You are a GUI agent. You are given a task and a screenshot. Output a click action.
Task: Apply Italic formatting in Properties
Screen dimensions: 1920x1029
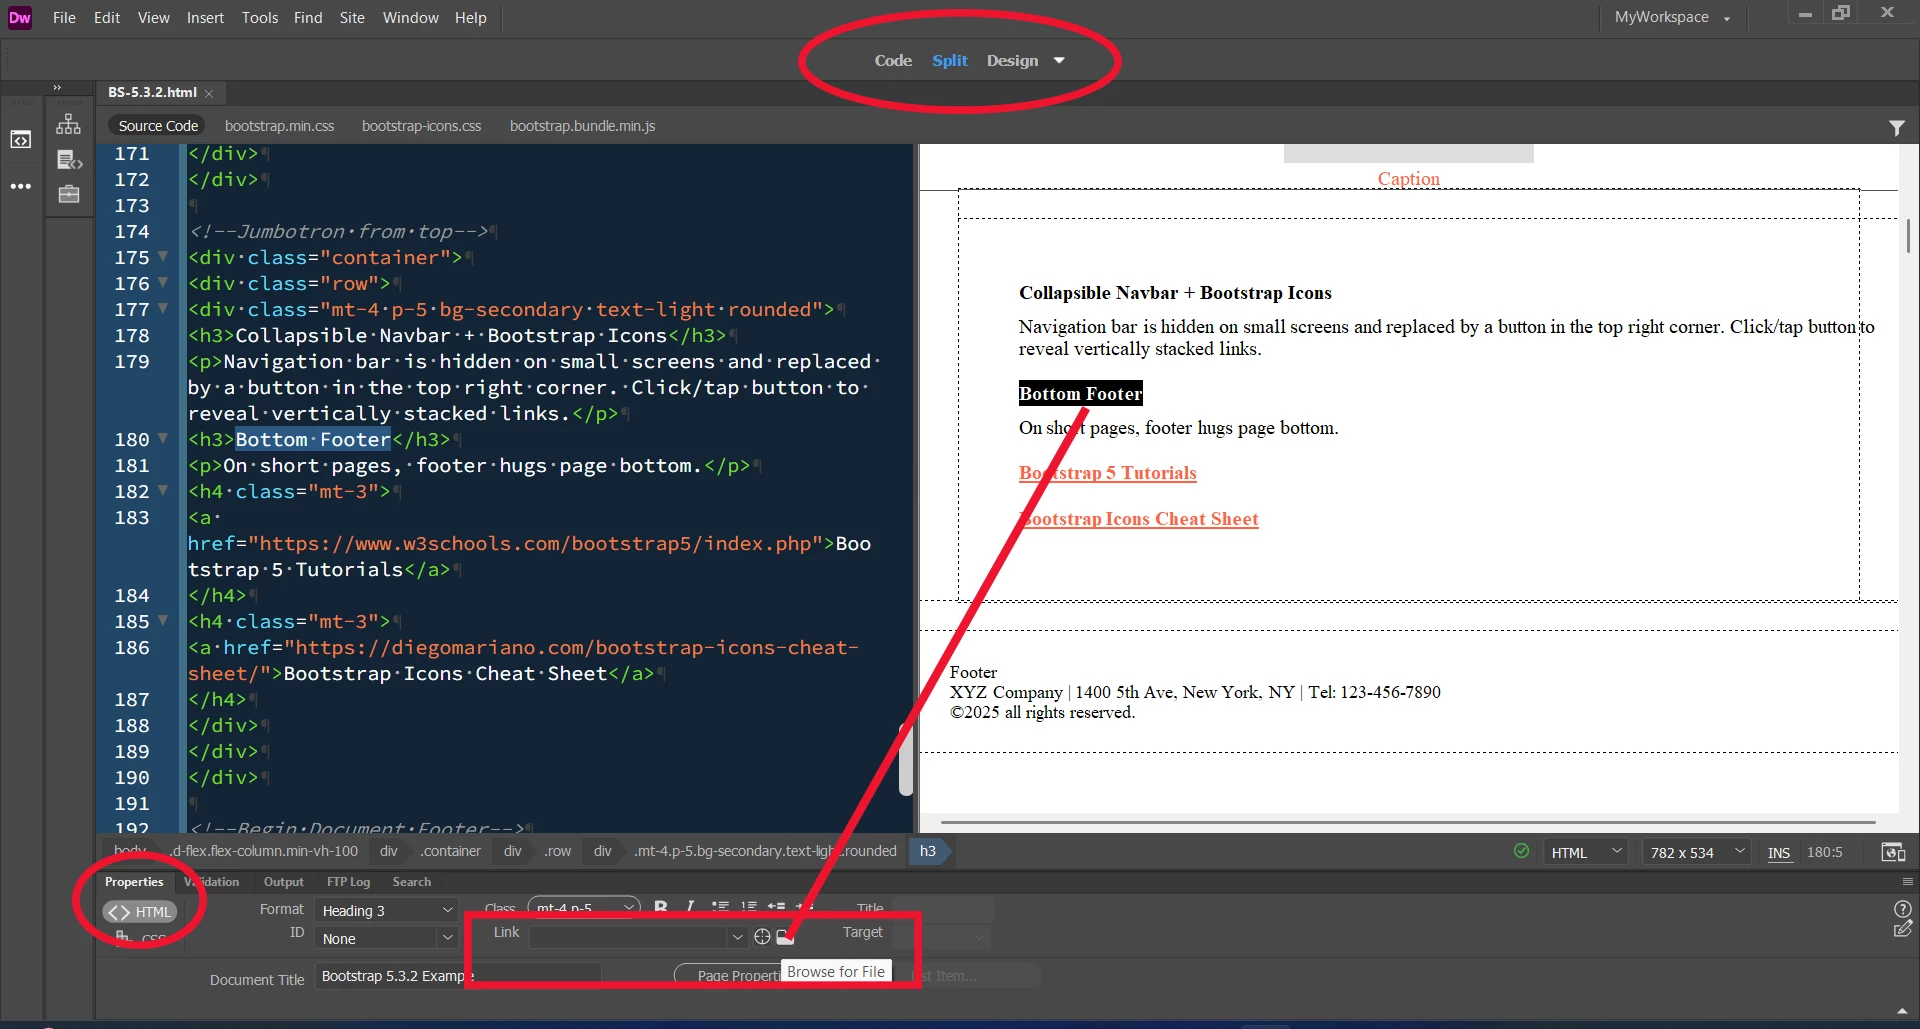(690, 907)
